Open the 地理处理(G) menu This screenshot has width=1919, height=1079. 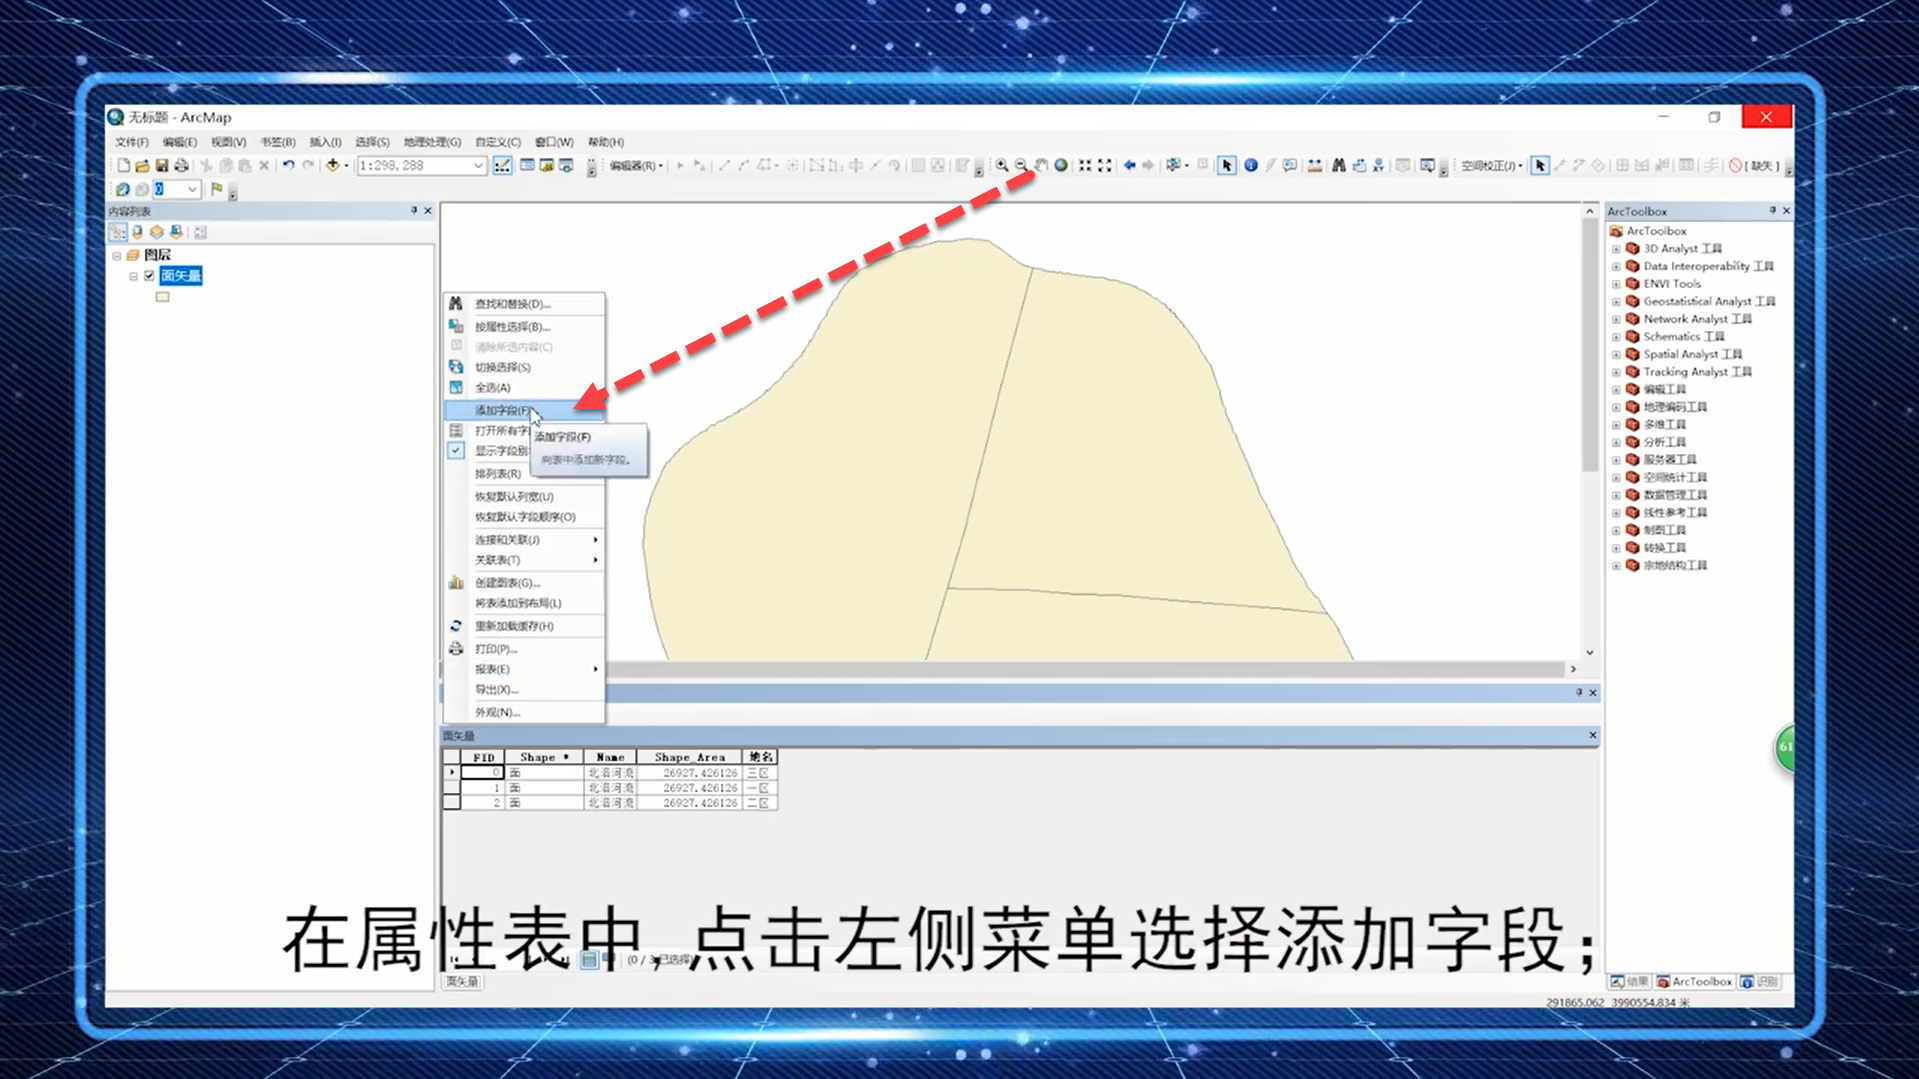pos(432,142)
